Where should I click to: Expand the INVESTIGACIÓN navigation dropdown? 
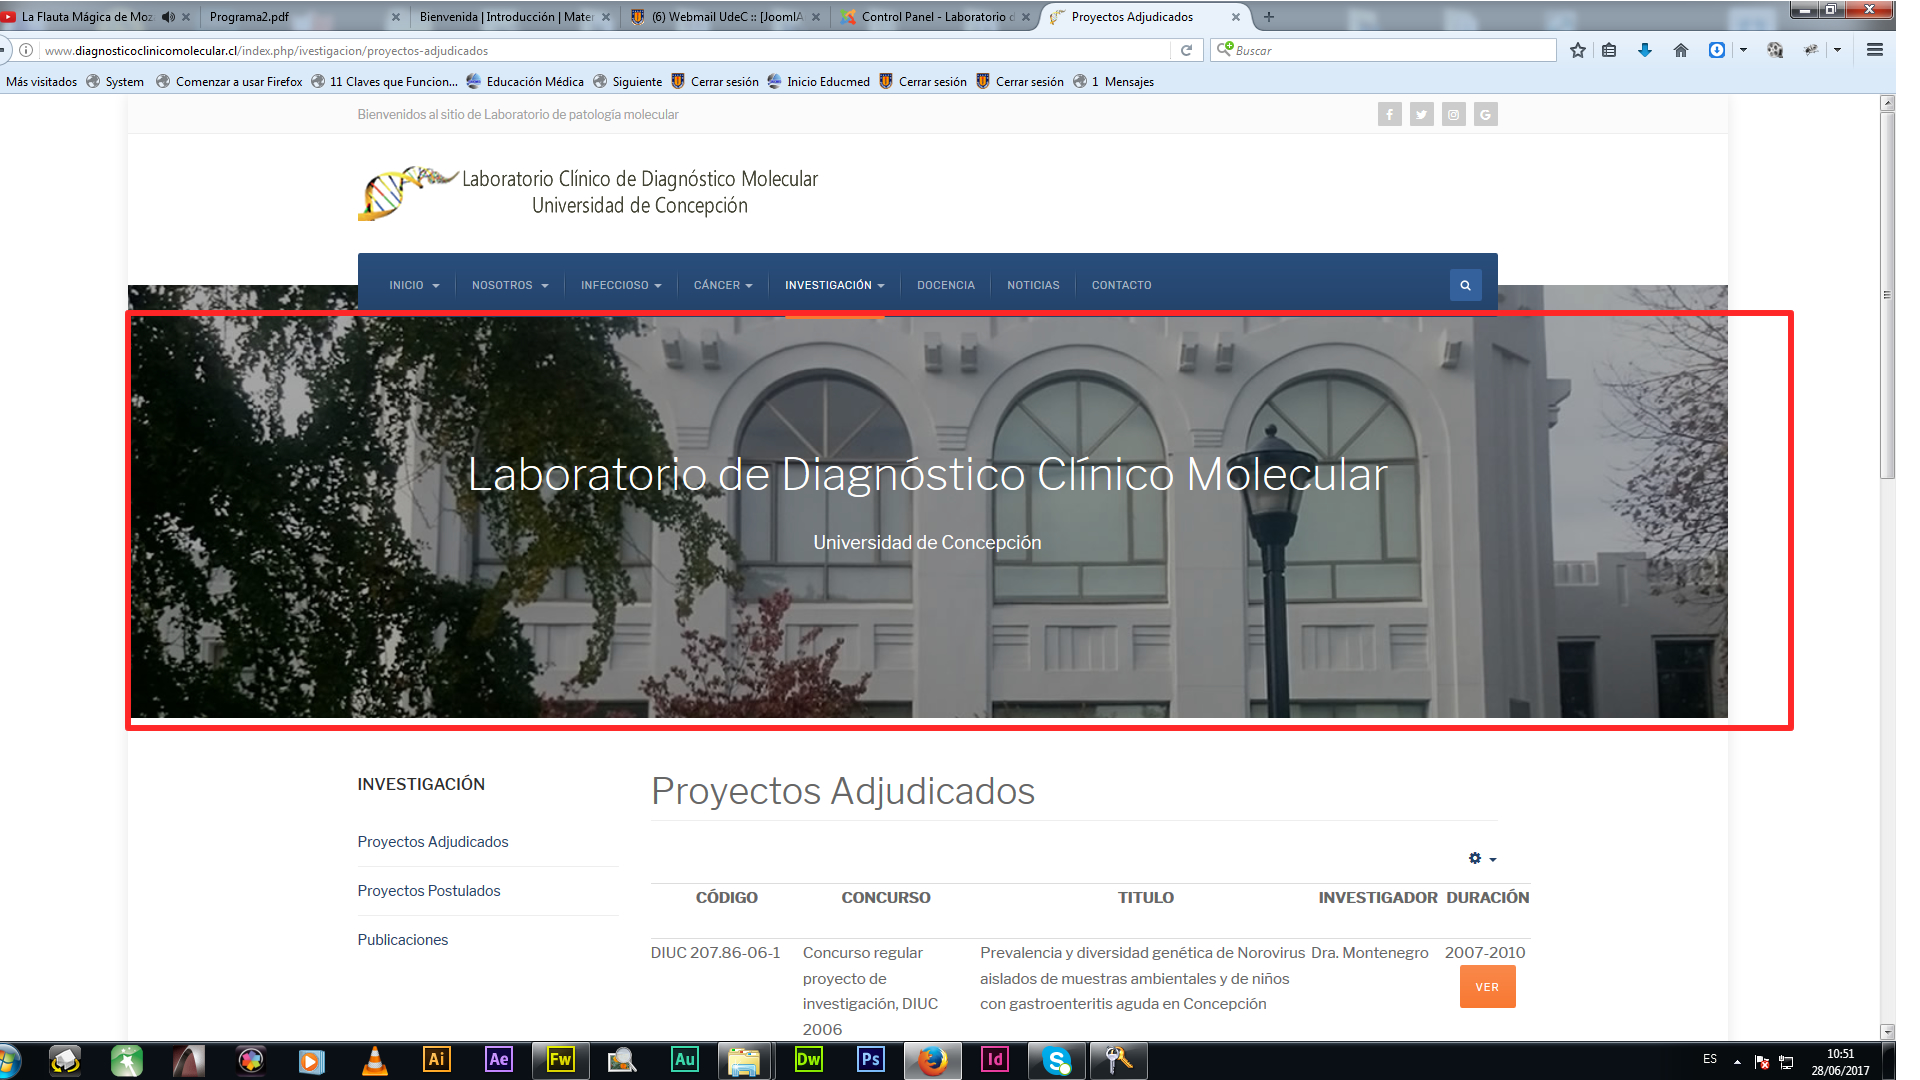click(x=834, y=285)
